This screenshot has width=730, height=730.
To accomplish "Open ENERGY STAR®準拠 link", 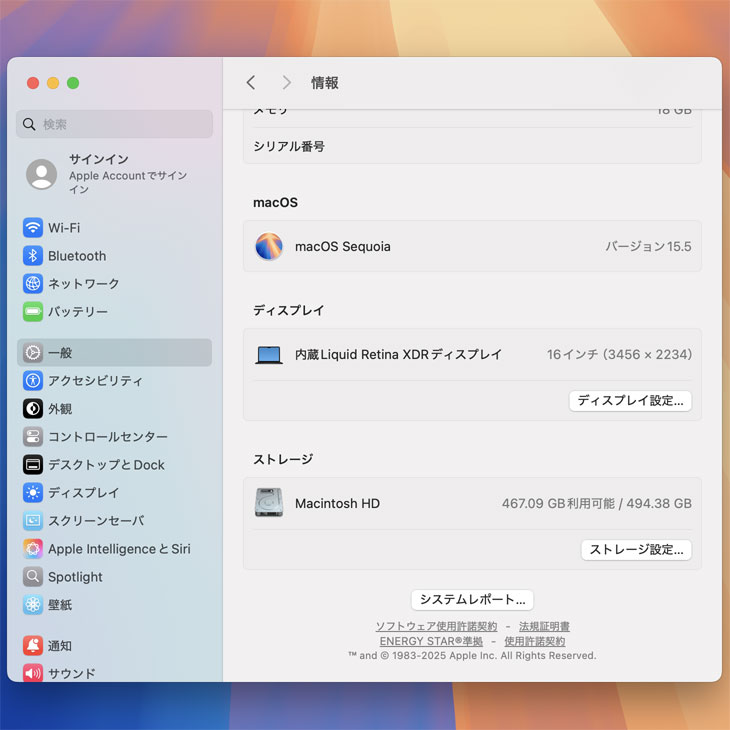I will [x=431, y=642].
